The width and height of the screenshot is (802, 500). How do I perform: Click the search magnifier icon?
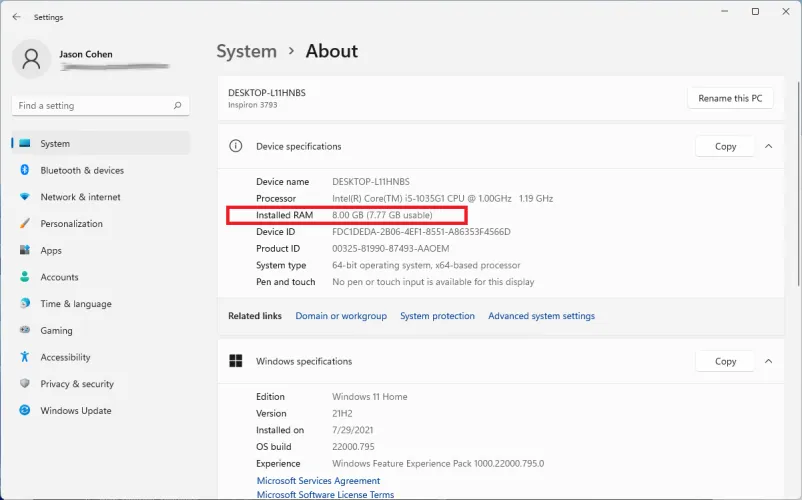(177, 106)
